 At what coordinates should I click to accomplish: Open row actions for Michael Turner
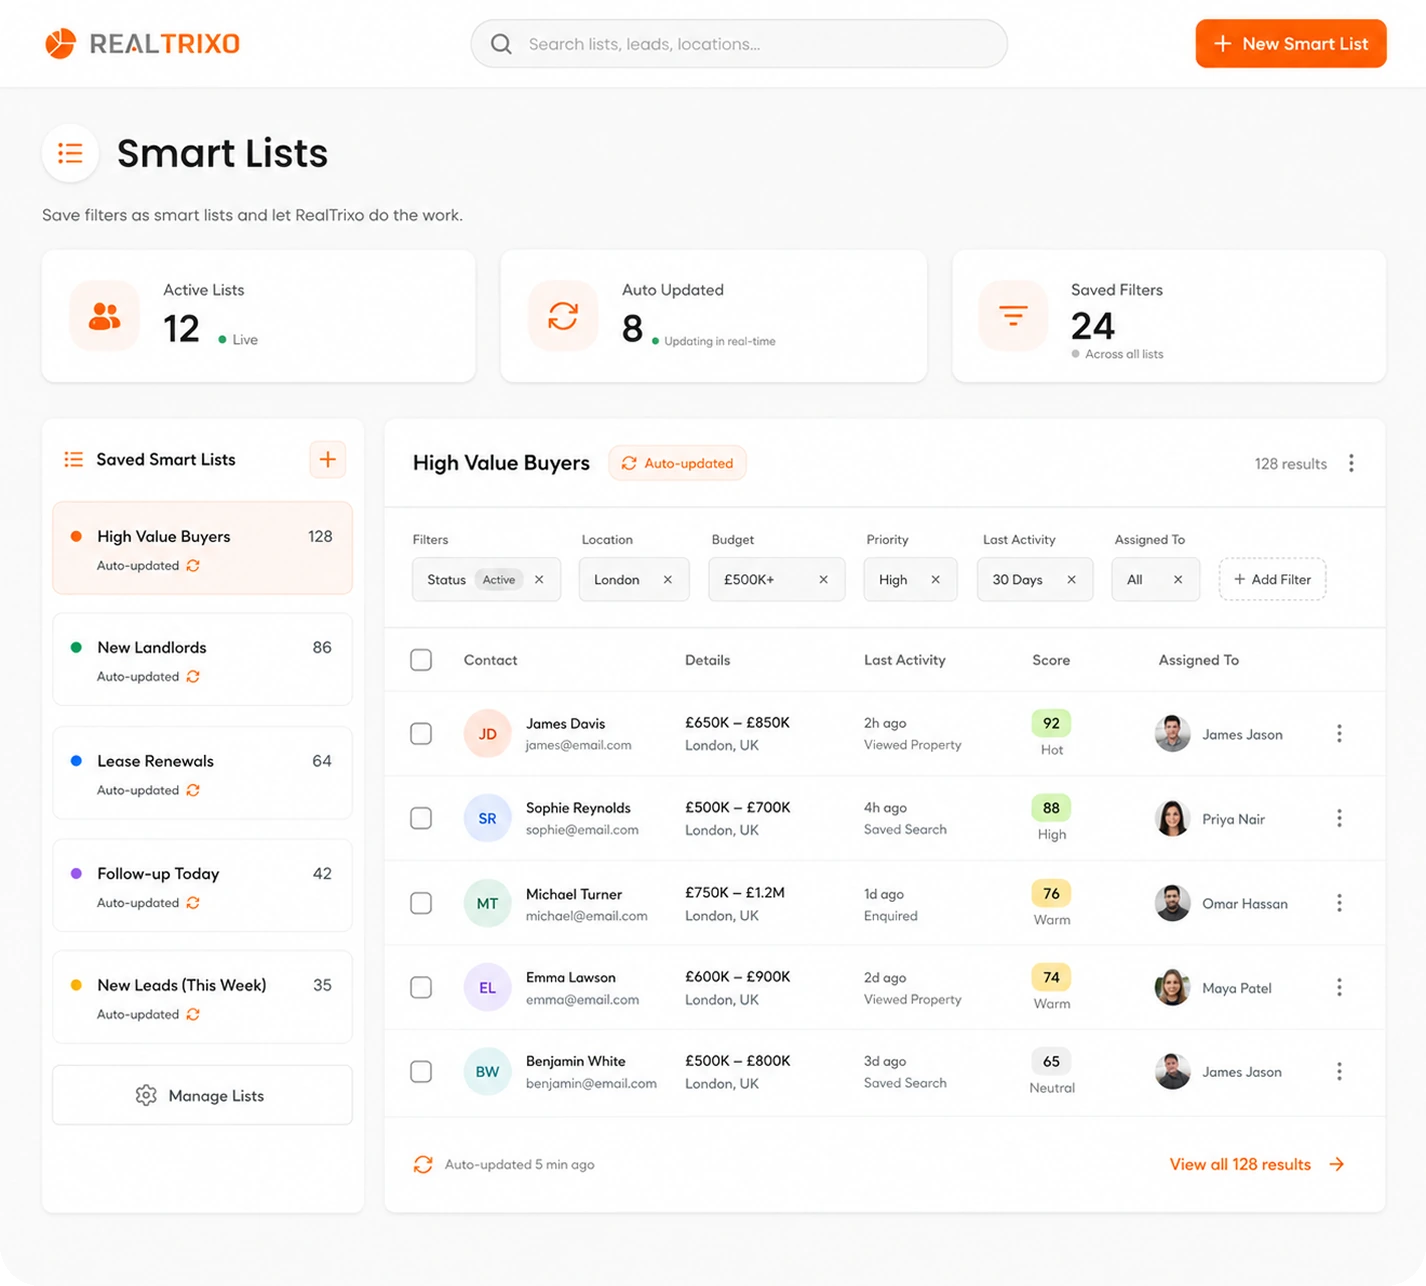(x=1339, y=903)
